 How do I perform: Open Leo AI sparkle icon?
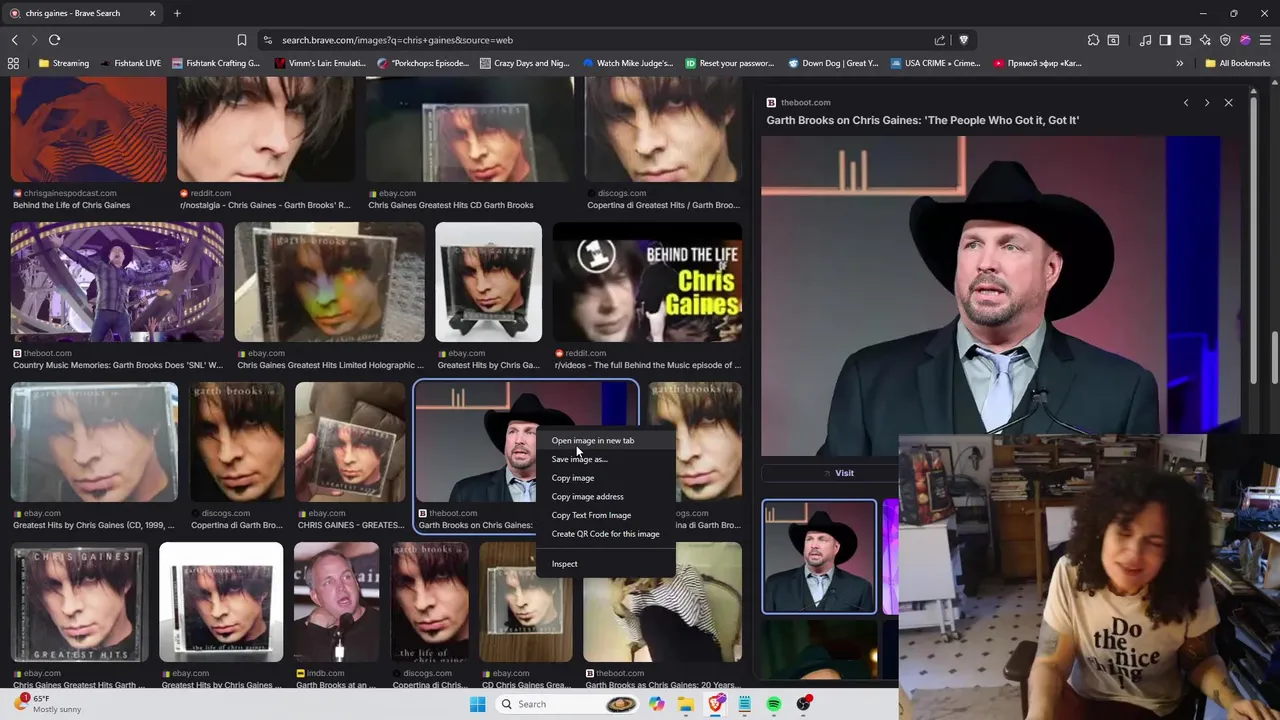[1205, 40]
